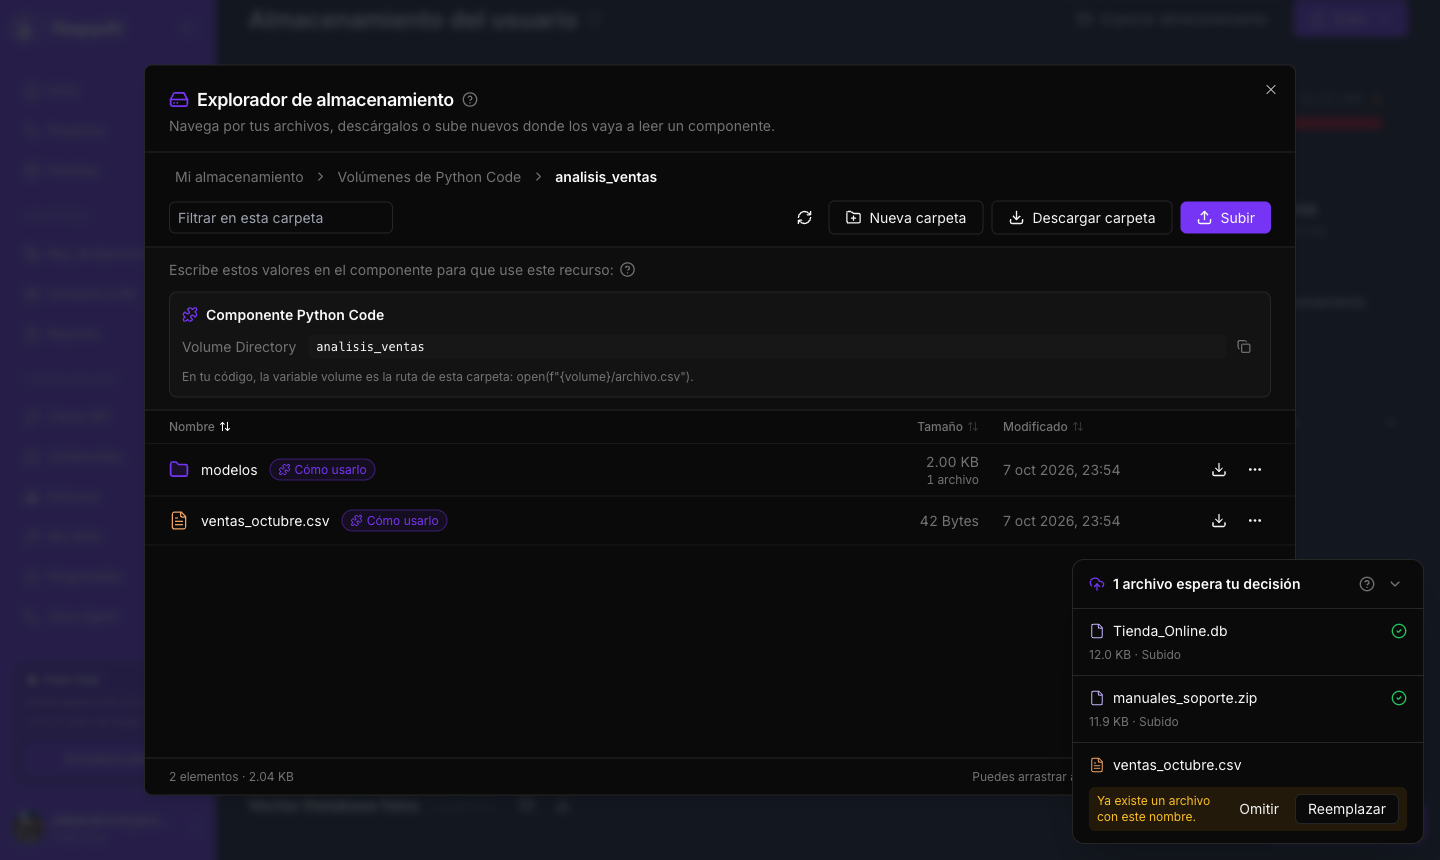Click Reemplazar to overwrite ventas_octubre.csv

(x=1347, y=809)
